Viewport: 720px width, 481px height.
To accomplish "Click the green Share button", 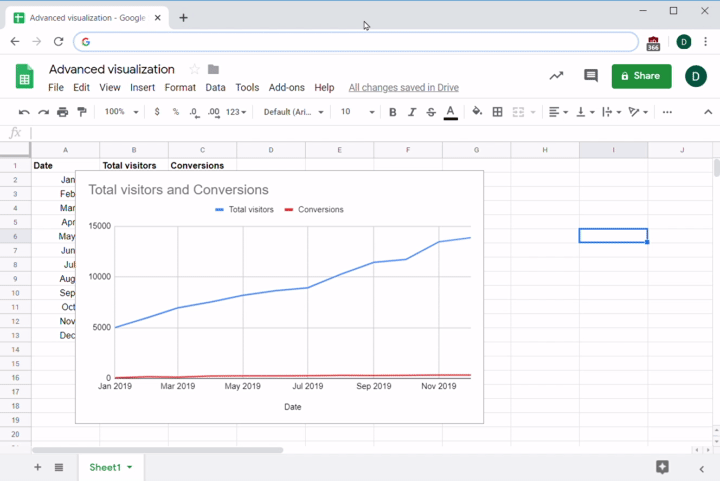I will pos(641,76).
